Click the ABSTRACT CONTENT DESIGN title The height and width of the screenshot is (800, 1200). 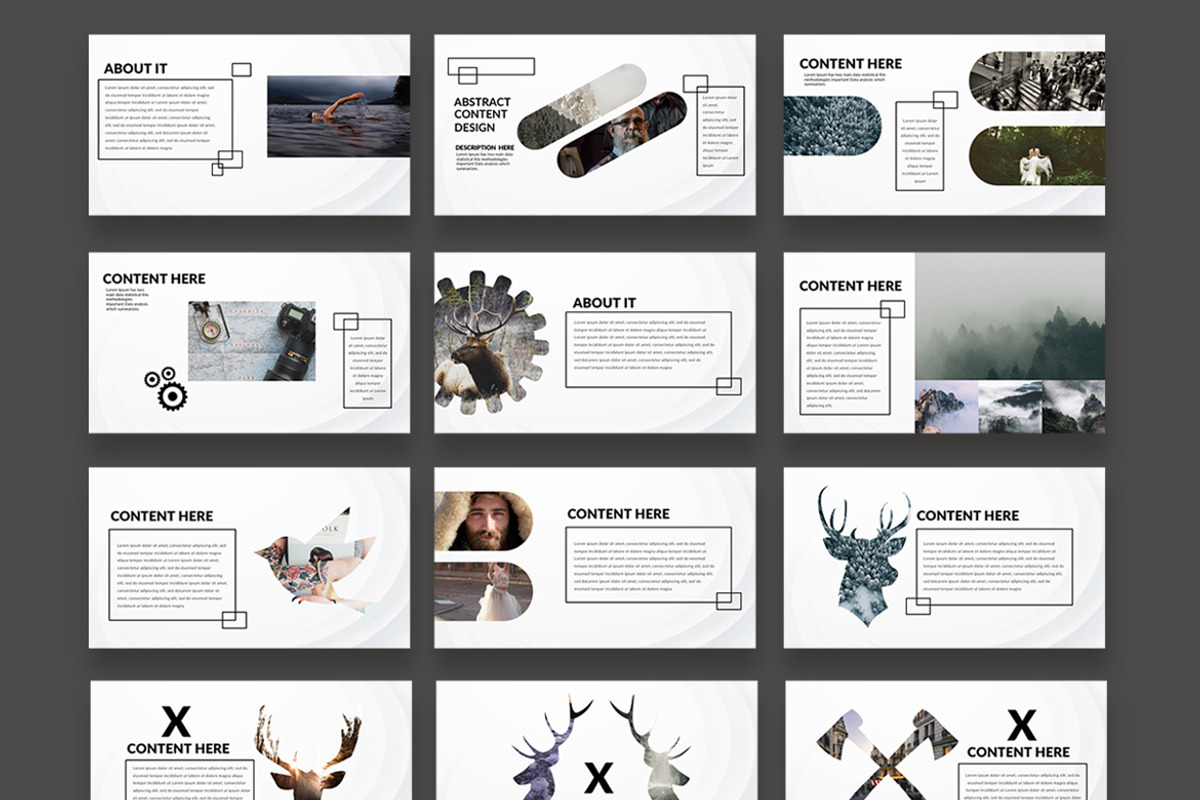(x=482, y=115)
